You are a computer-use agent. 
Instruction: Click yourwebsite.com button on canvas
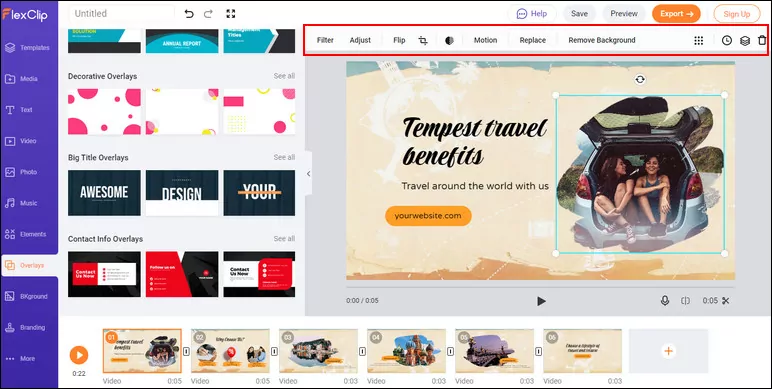coord(428,216)
